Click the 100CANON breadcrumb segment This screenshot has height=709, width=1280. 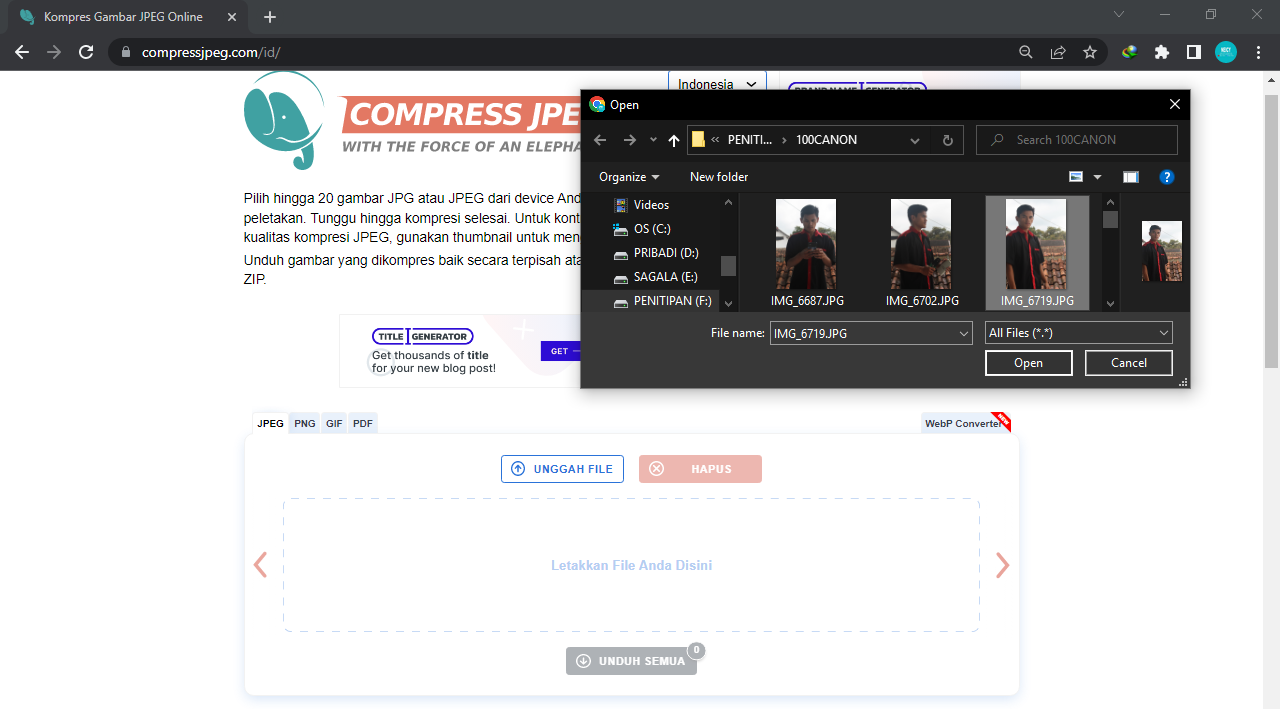click(826, 140)
